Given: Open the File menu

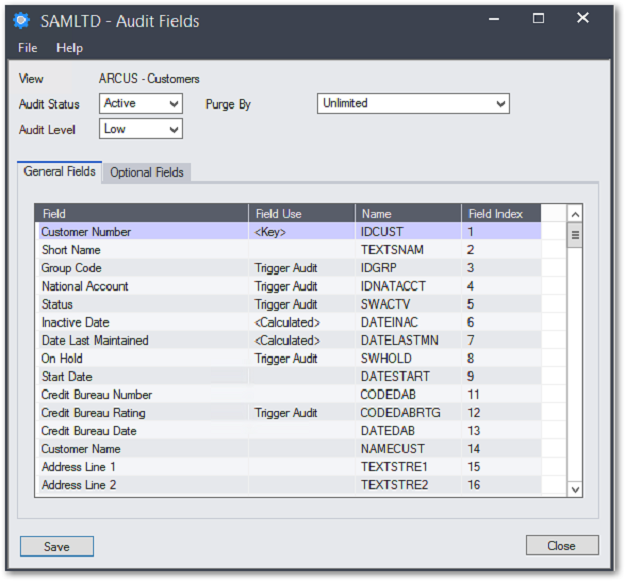Looking at the screenshot, I should (27, 48).
